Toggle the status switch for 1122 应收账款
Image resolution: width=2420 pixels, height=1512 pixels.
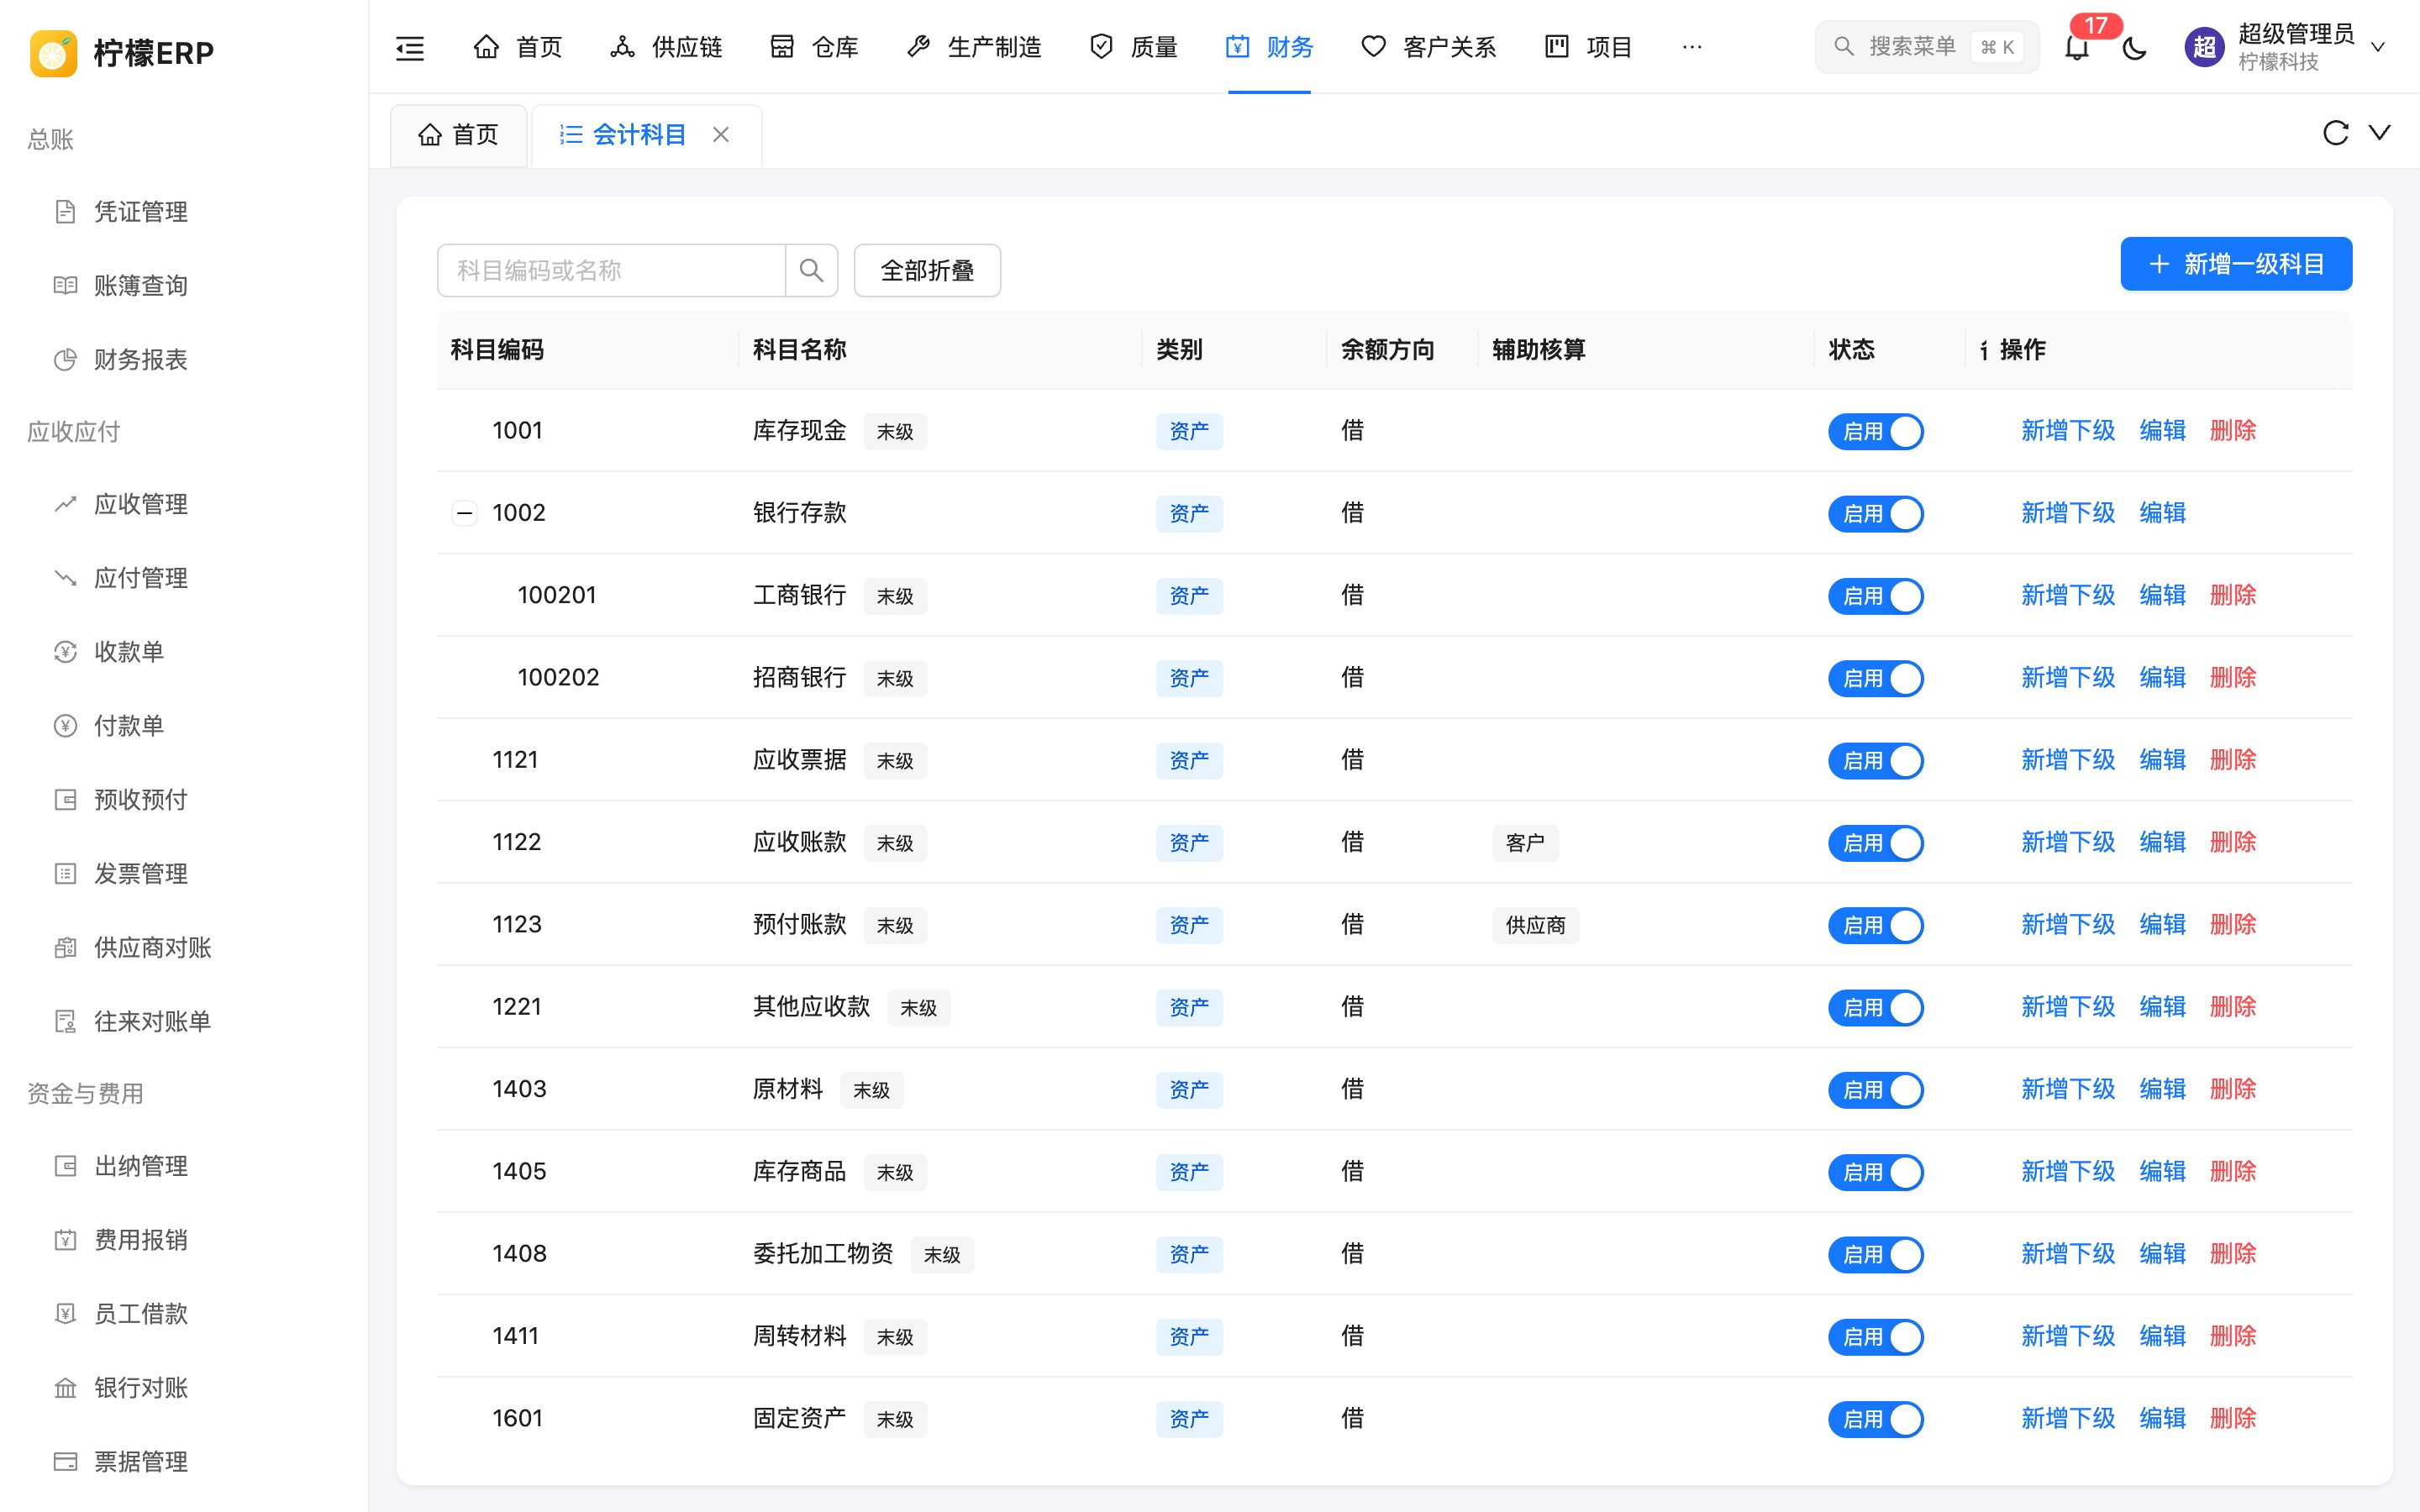point(1875,843)
